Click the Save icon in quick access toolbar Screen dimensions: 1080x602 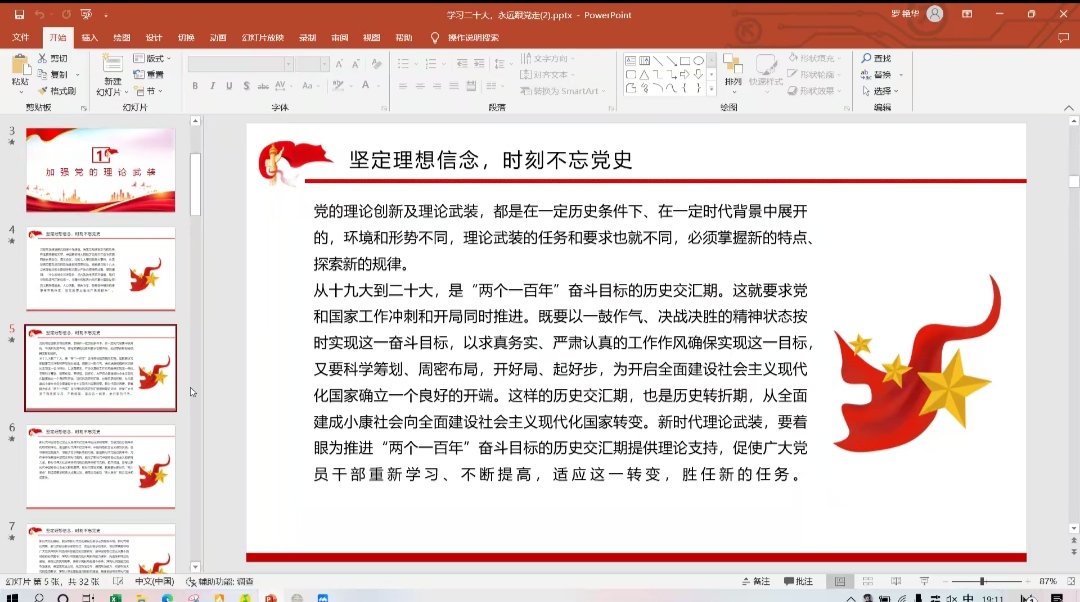click(19, 15)
